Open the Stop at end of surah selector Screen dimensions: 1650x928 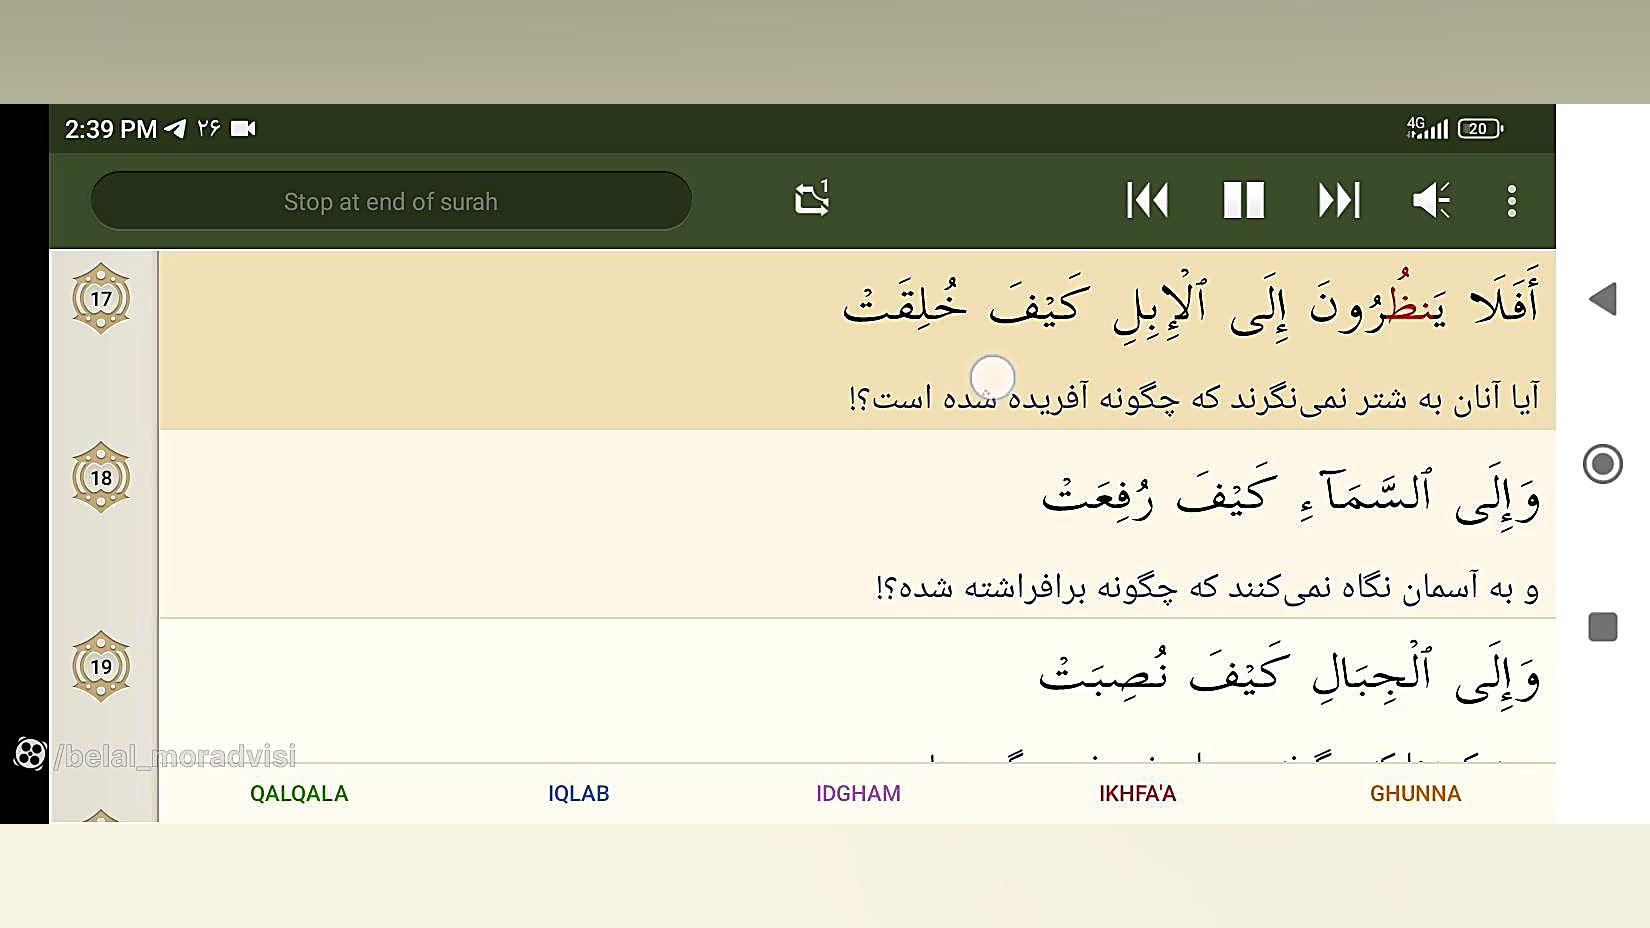391,201
